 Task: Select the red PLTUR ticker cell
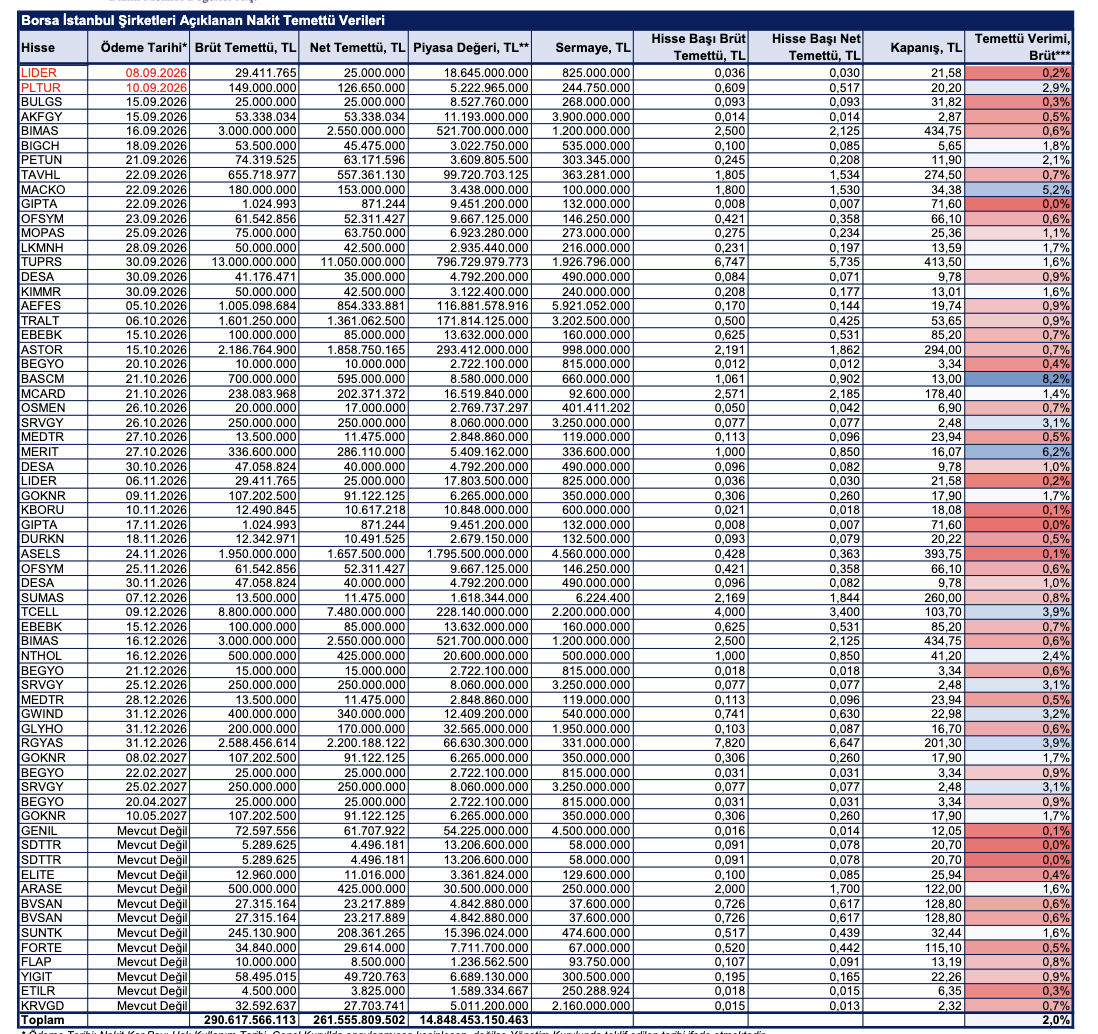click(41, 88)
